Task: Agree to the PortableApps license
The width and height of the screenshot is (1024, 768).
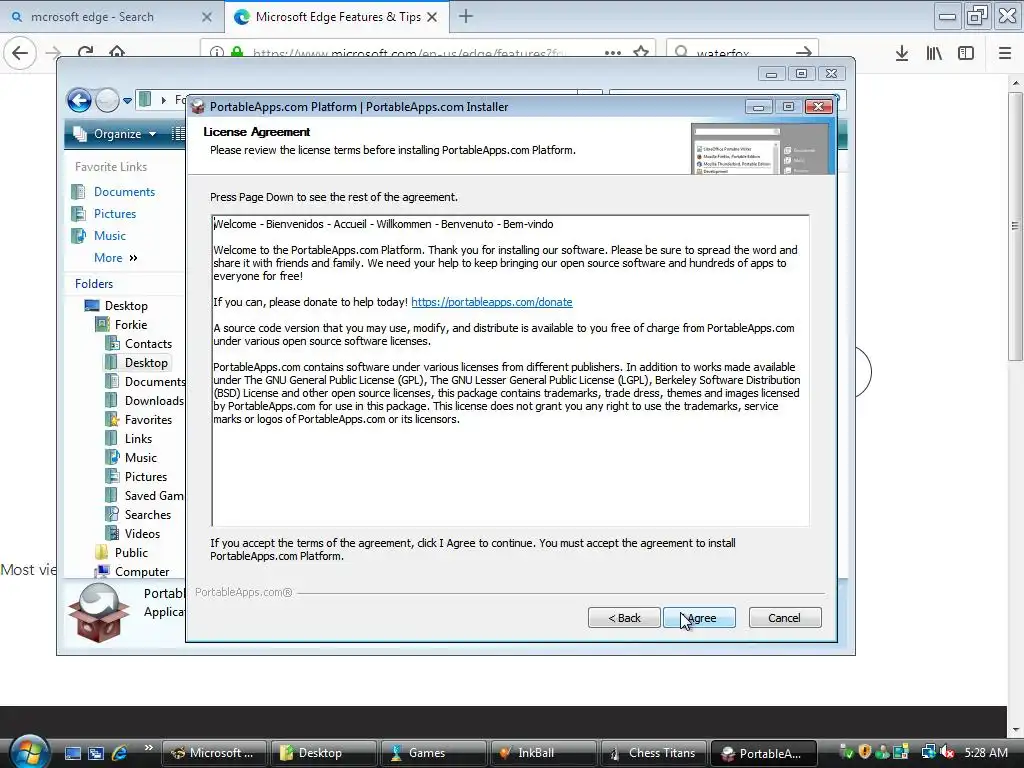Action: point(699,617)
